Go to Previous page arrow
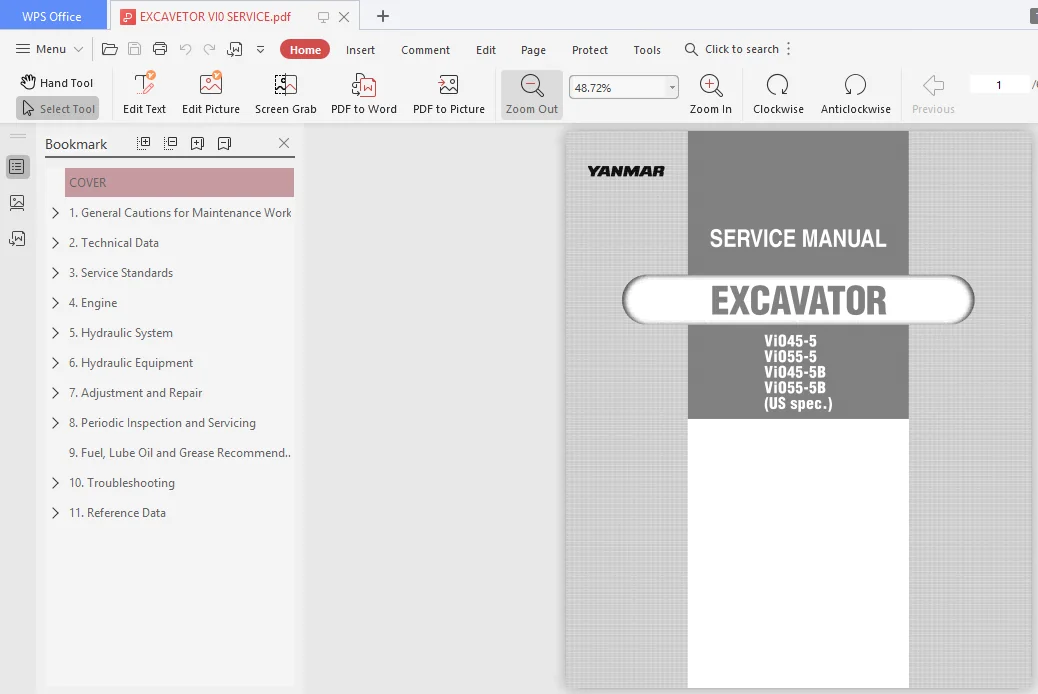The width and height of the screenshot is (1038, 694). pos(933,93)
